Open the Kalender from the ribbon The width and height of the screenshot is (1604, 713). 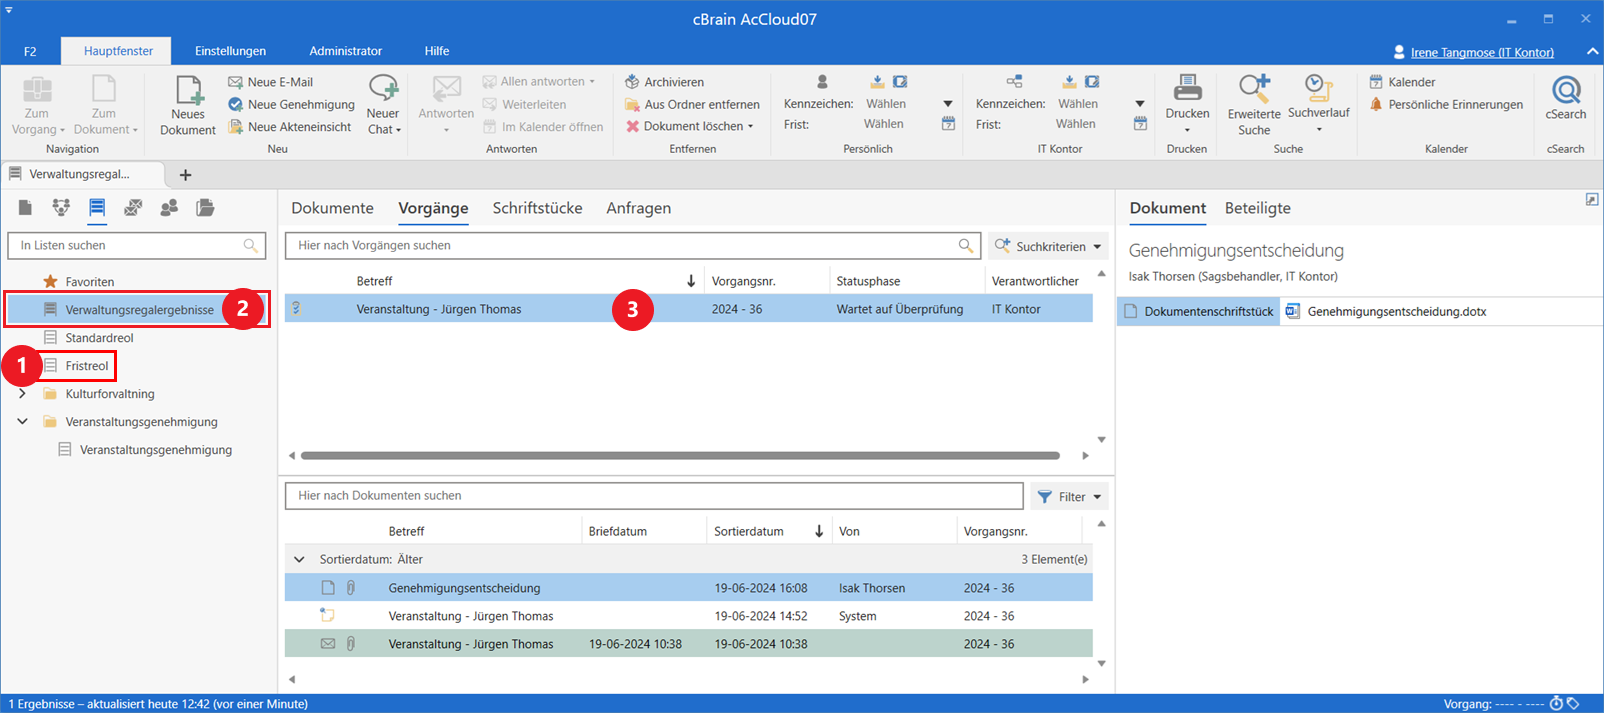(x=1402, y=82)
